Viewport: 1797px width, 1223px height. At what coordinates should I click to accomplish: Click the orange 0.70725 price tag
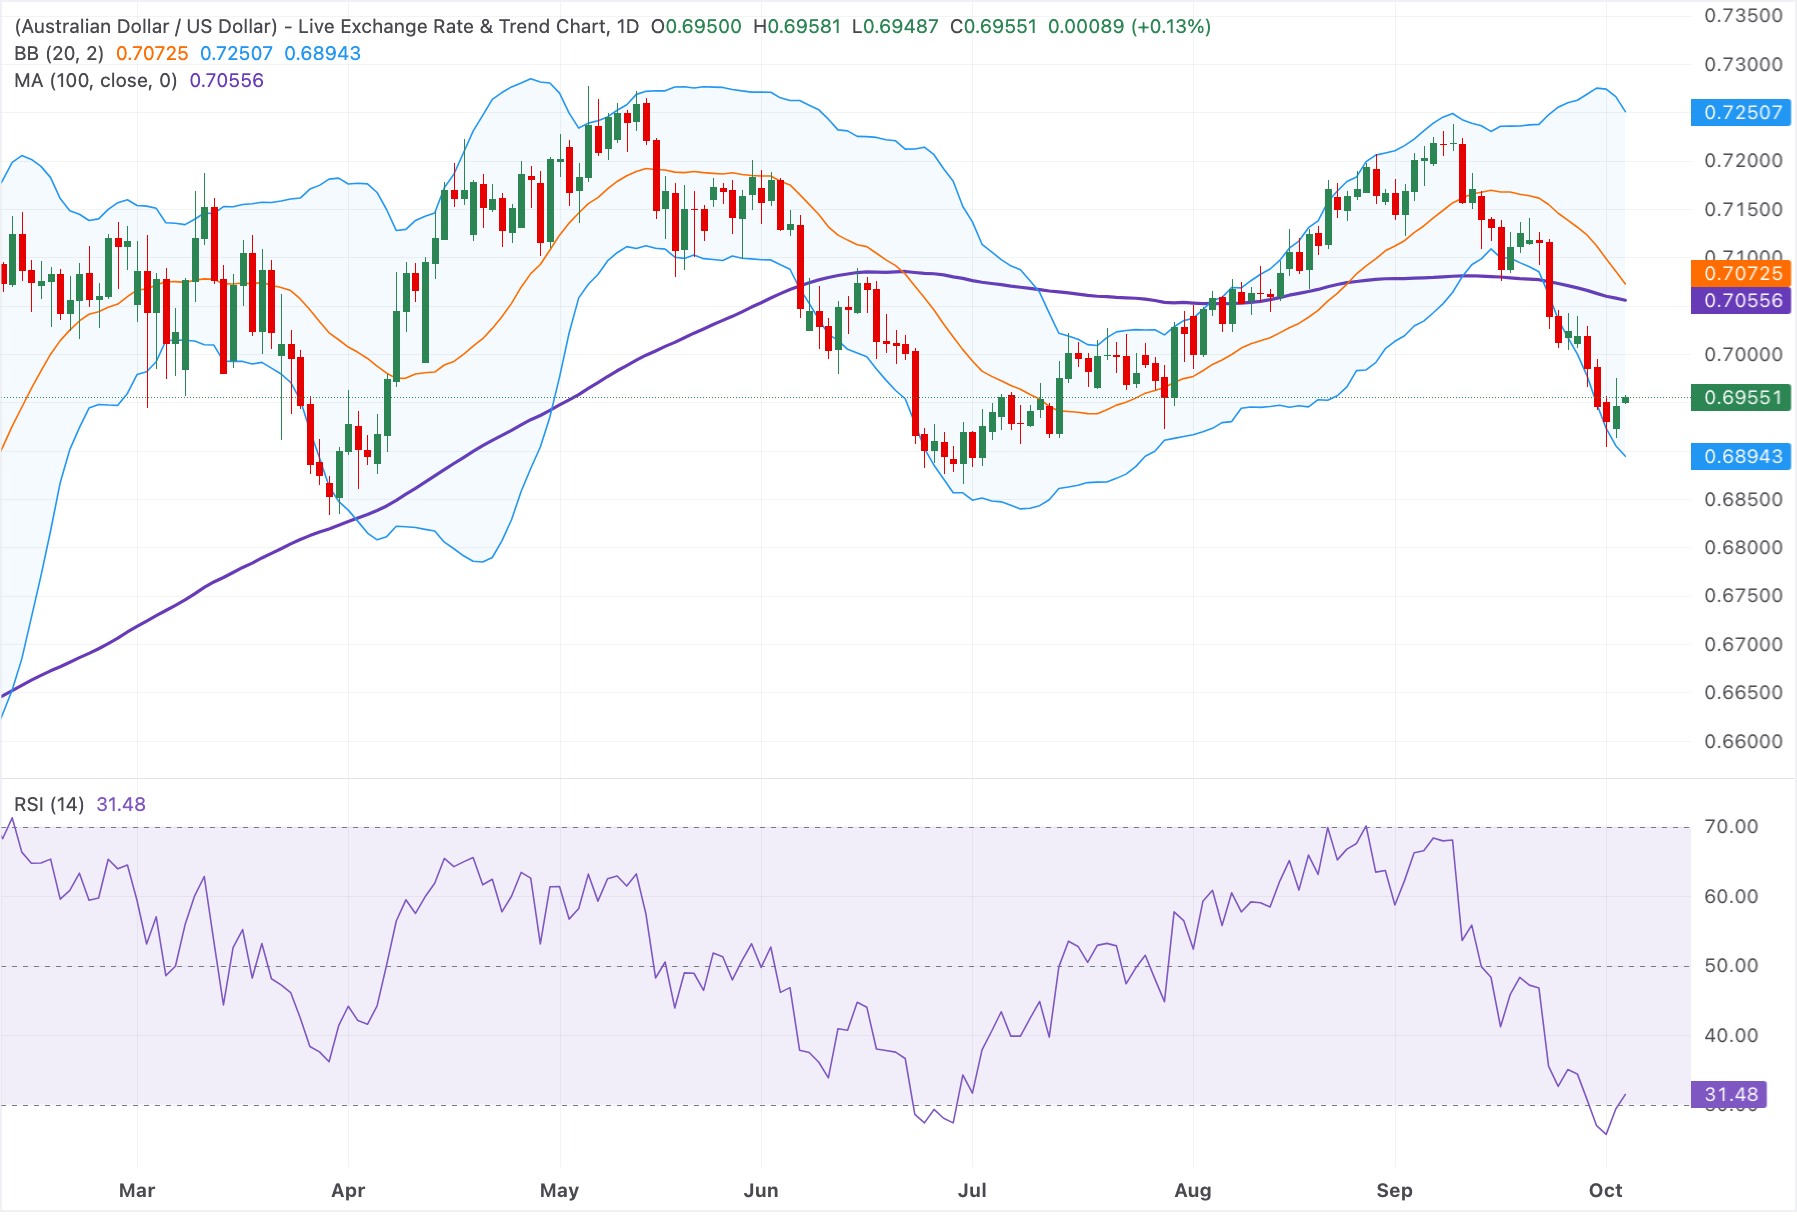click(x=1741, y=273)
